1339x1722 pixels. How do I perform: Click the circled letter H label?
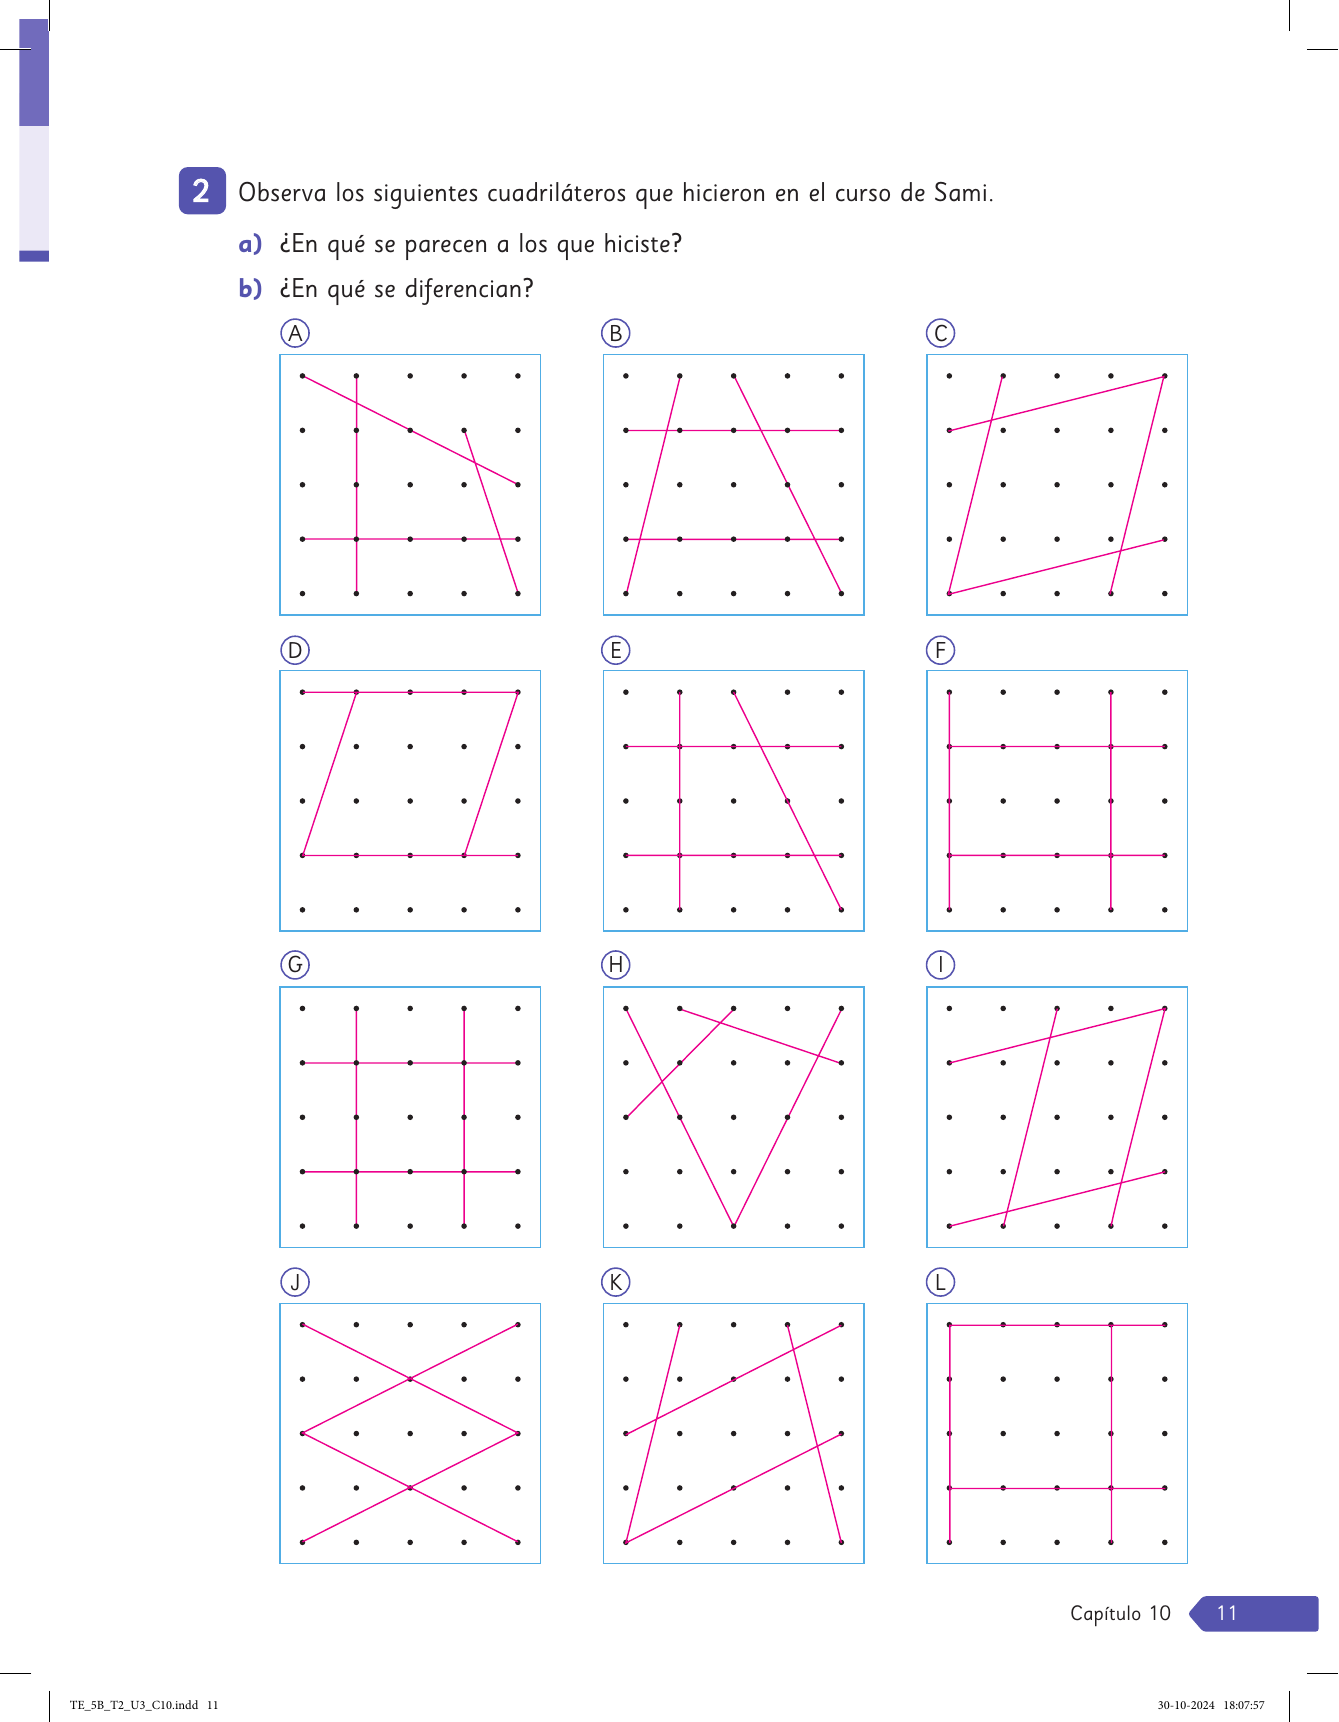coord(616,965)
